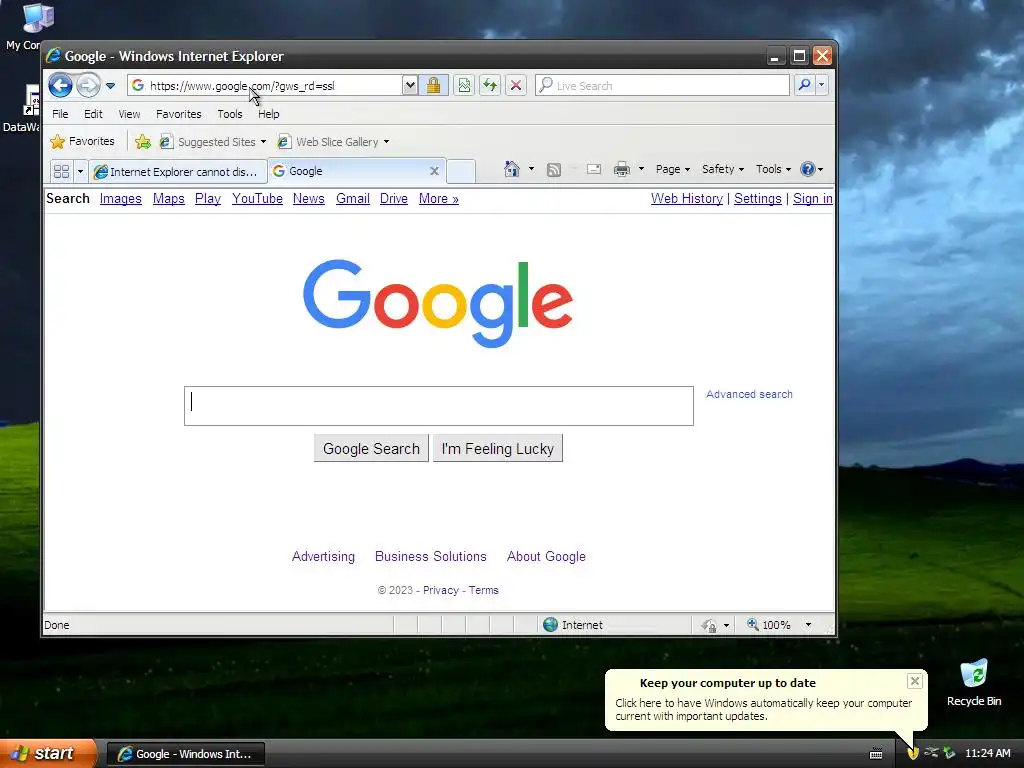1024x768 pixels.
Task: Expand the address bar history dropdown
Action: pyautogui.click(x=409, y=85)
